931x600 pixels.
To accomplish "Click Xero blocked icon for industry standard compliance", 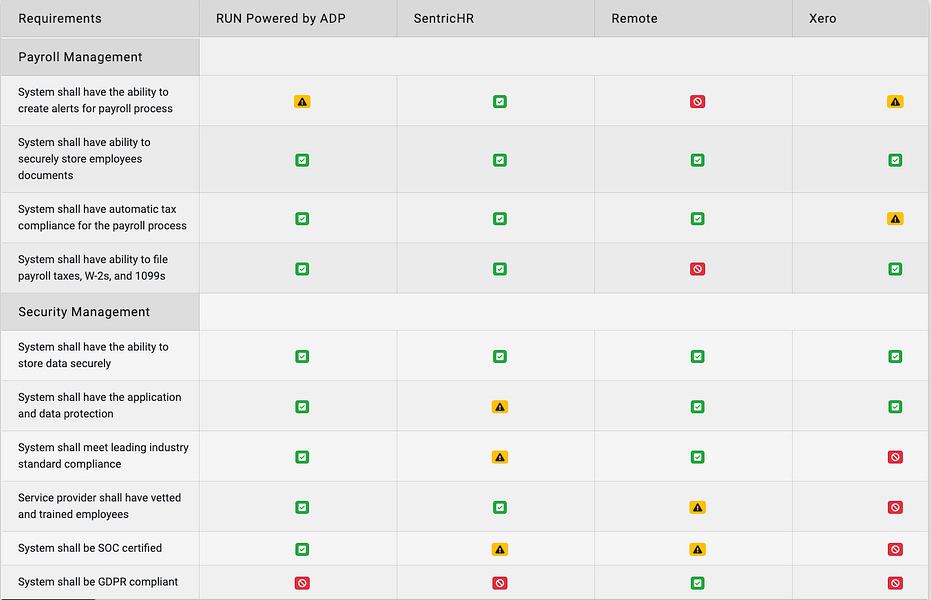I will pyautogui.click(x=895, y=458).
